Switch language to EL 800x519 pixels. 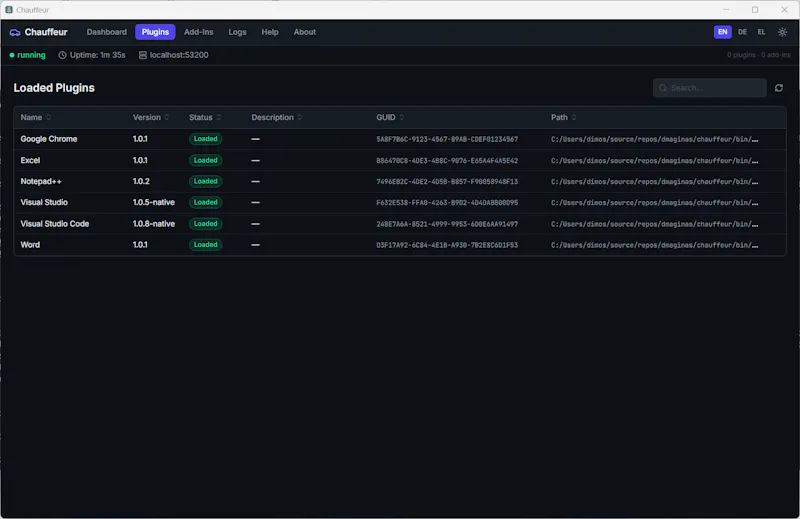[761, 32]
